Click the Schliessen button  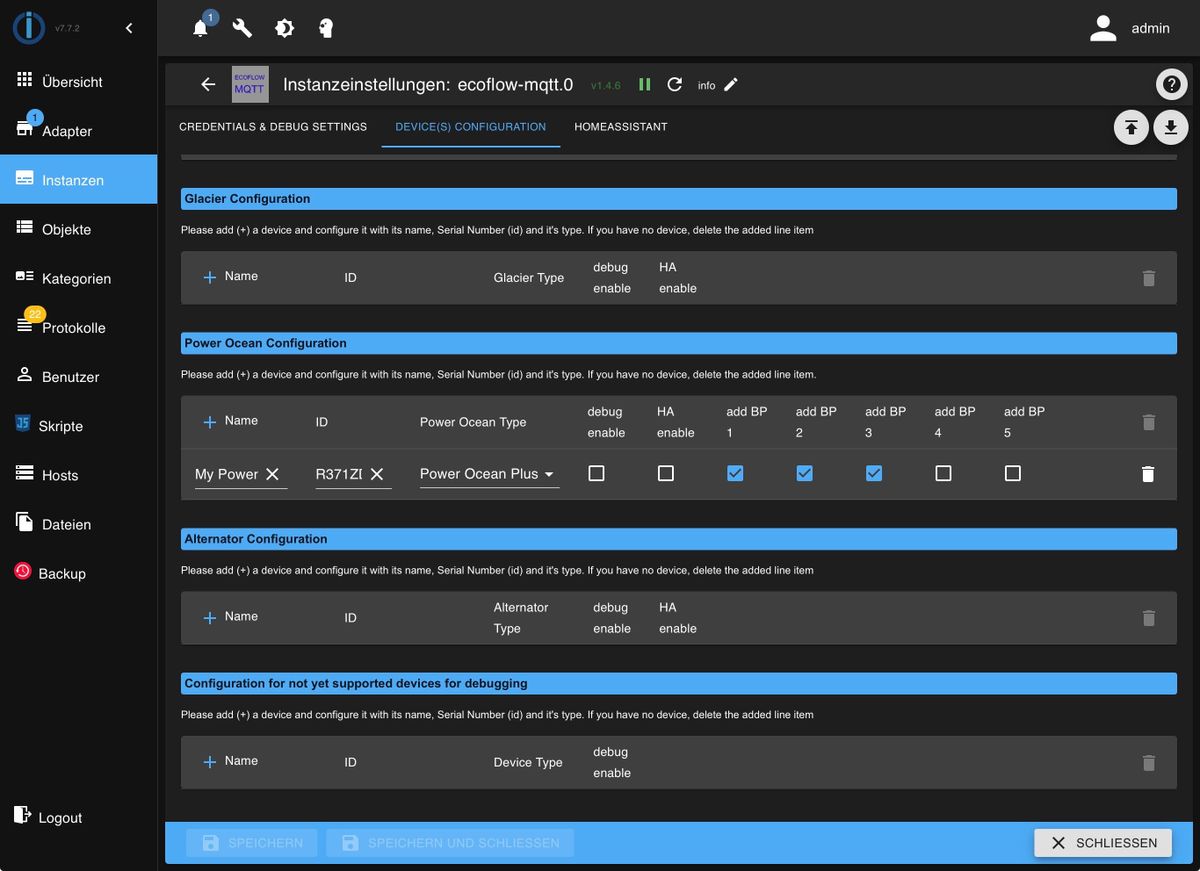tap(1103, 843)
